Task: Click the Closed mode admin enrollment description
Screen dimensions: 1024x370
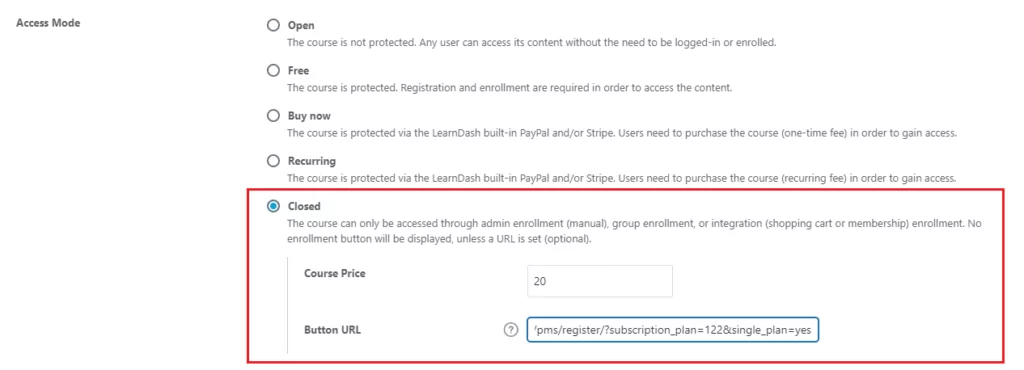Action: coord(635,231)
